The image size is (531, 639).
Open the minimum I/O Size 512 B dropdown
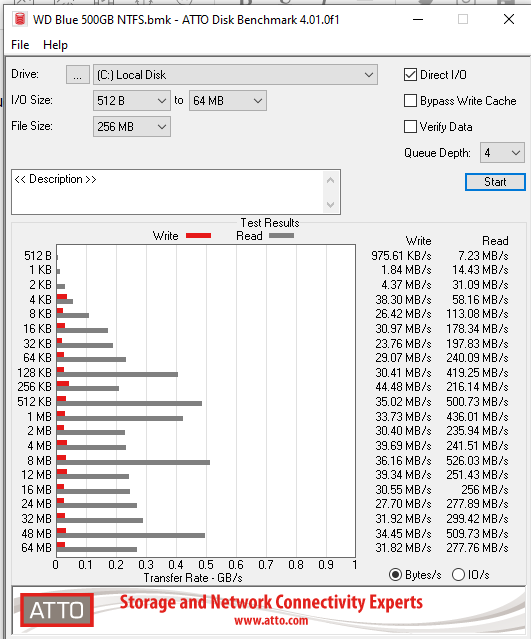132,101
